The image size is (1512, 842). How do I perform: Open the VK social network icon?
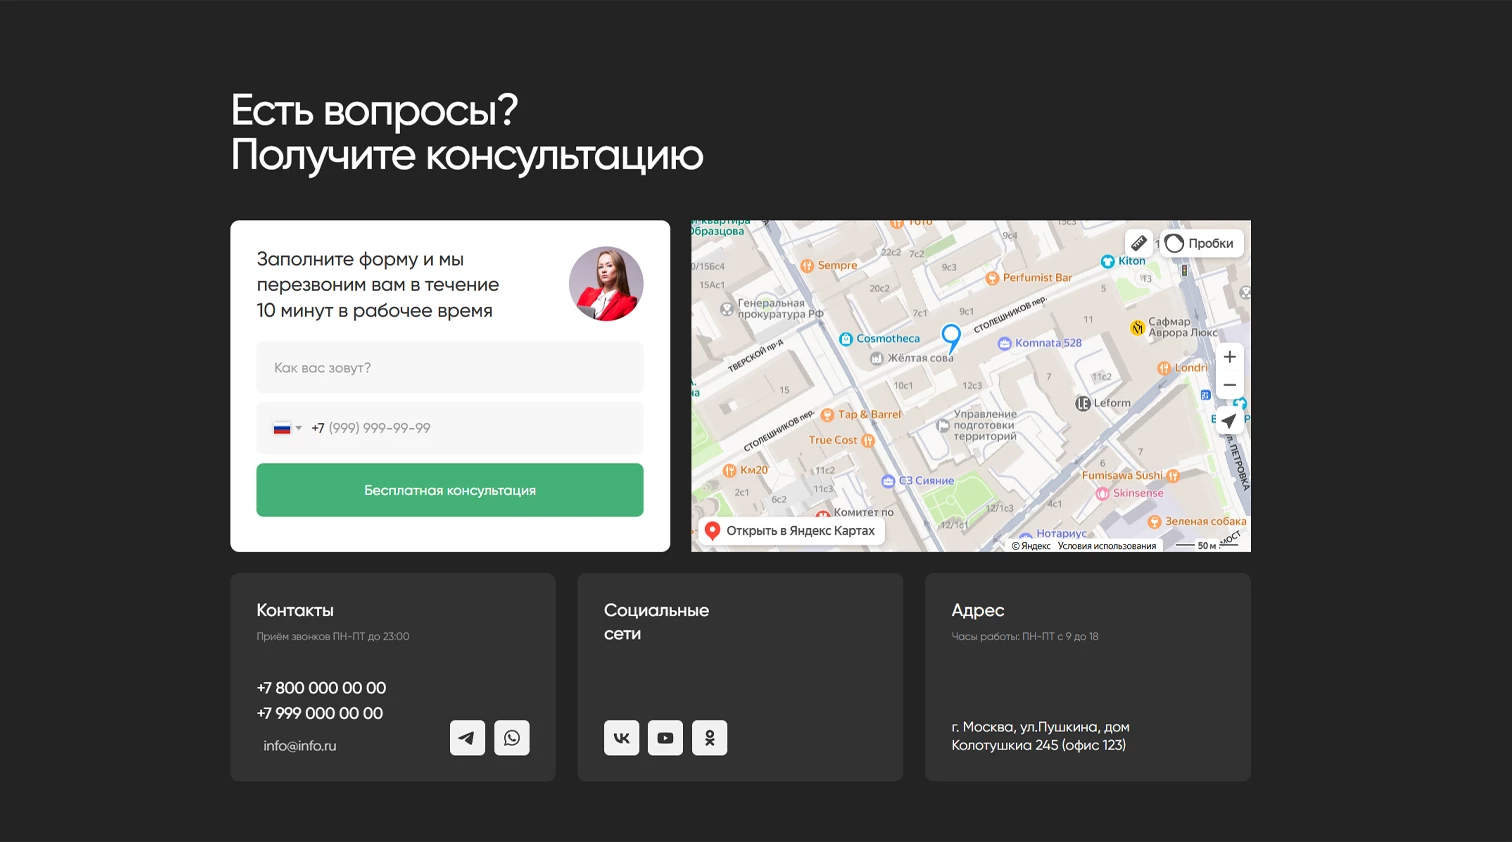tap(621, 738)
